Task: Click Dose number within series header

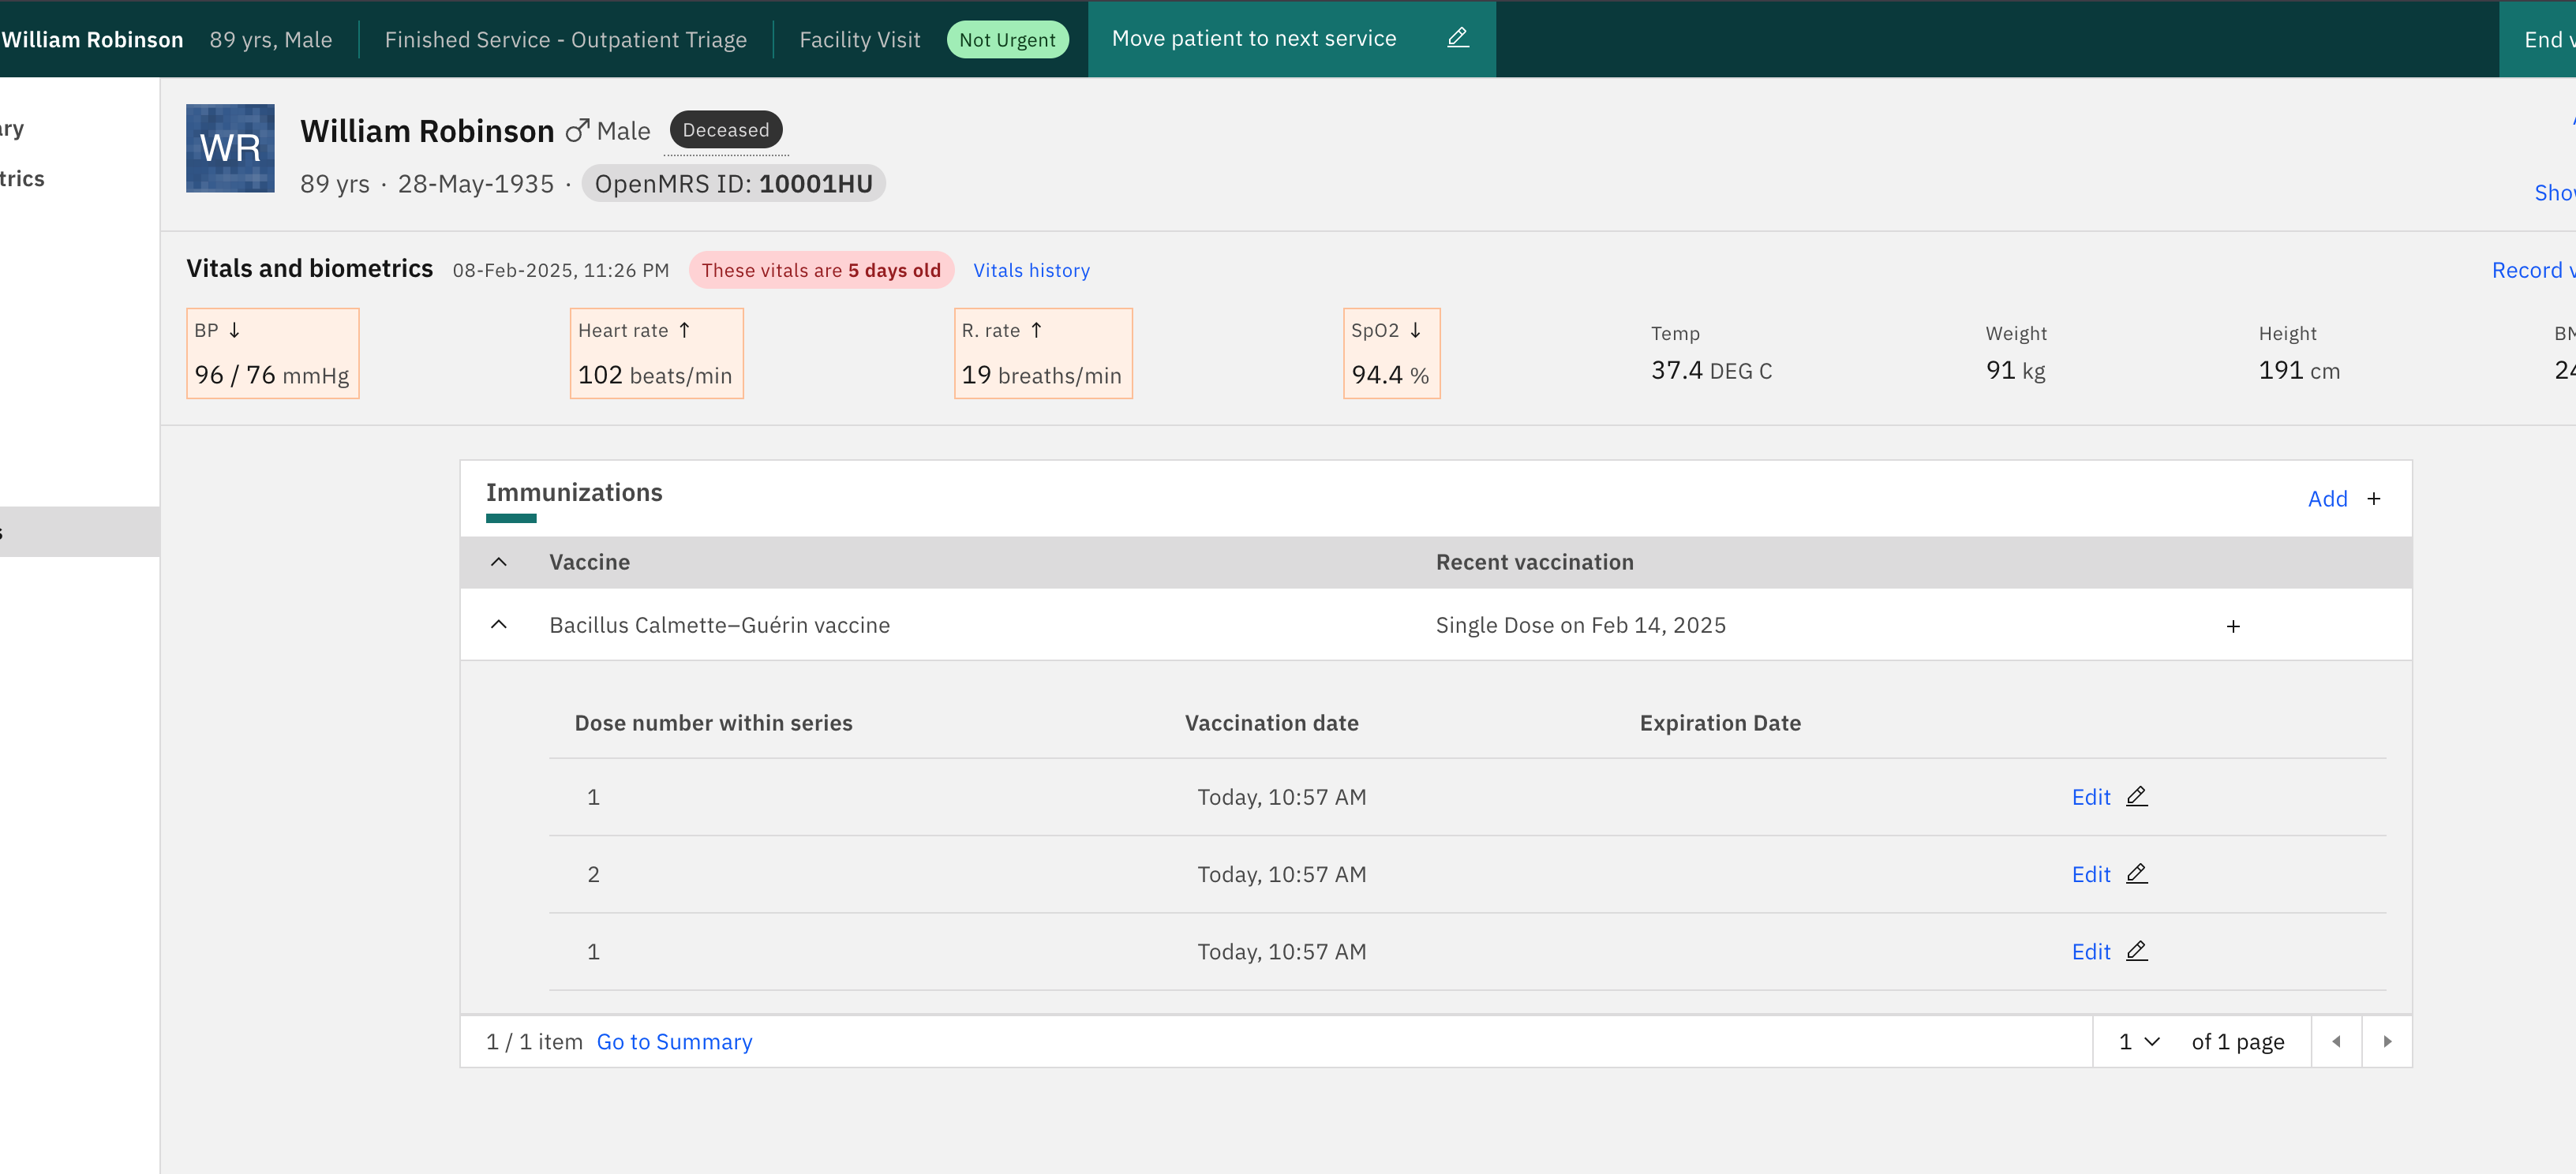Action: pos(713,723)
